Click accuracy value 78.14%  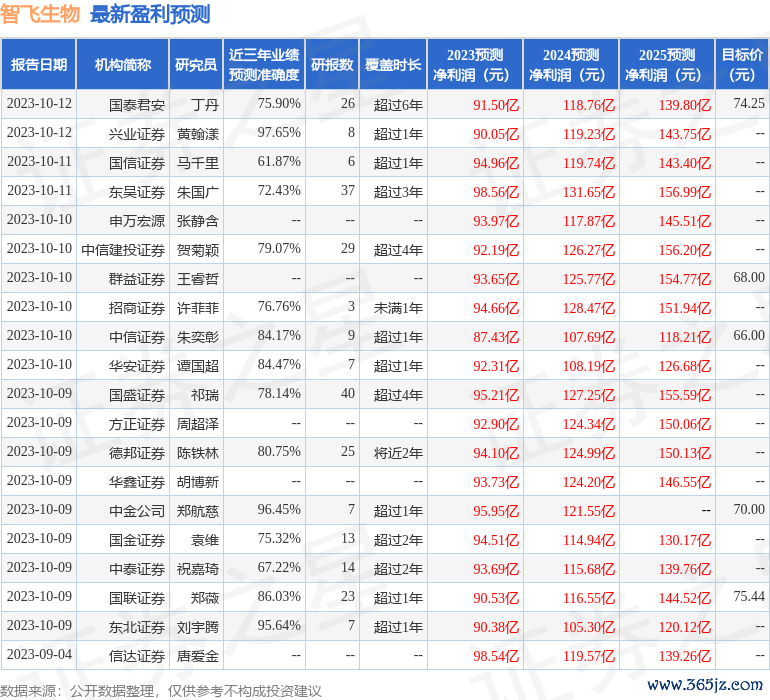(x=279, y=393)
